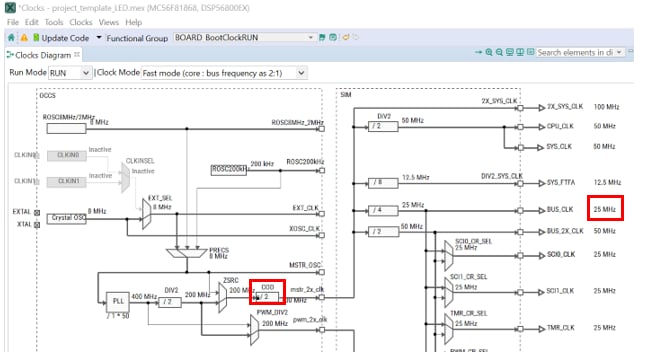
Task: Click the undo arrow icon in toolbar
Action: pos(346,37)
